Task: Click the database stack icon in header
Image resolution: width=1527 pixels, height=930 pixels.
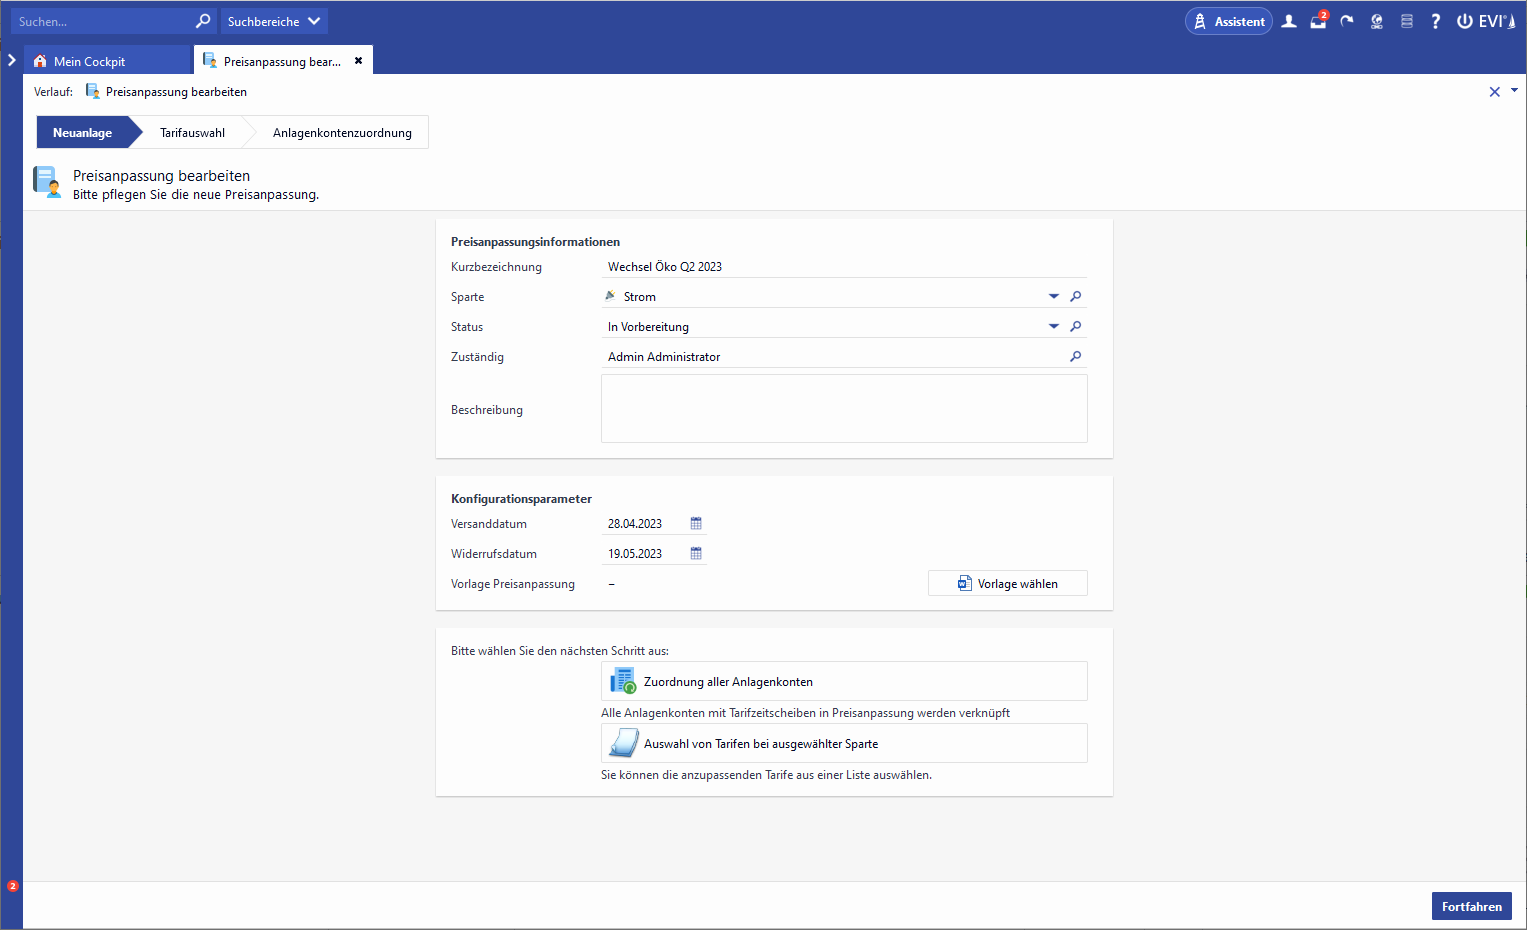Action: click(1406, 21)
